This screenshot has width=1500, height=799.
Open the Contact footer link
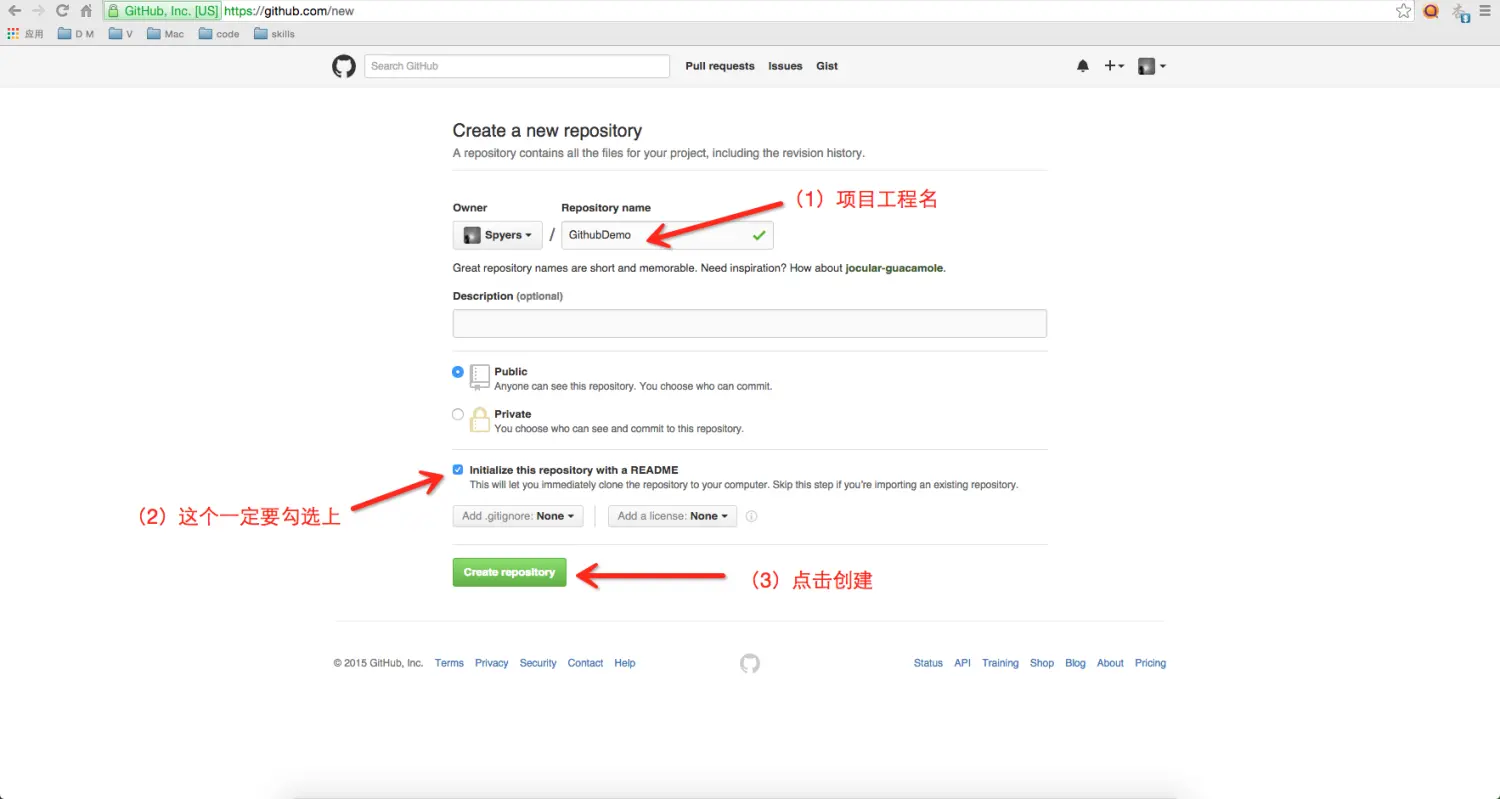click(x=585, y=663)
